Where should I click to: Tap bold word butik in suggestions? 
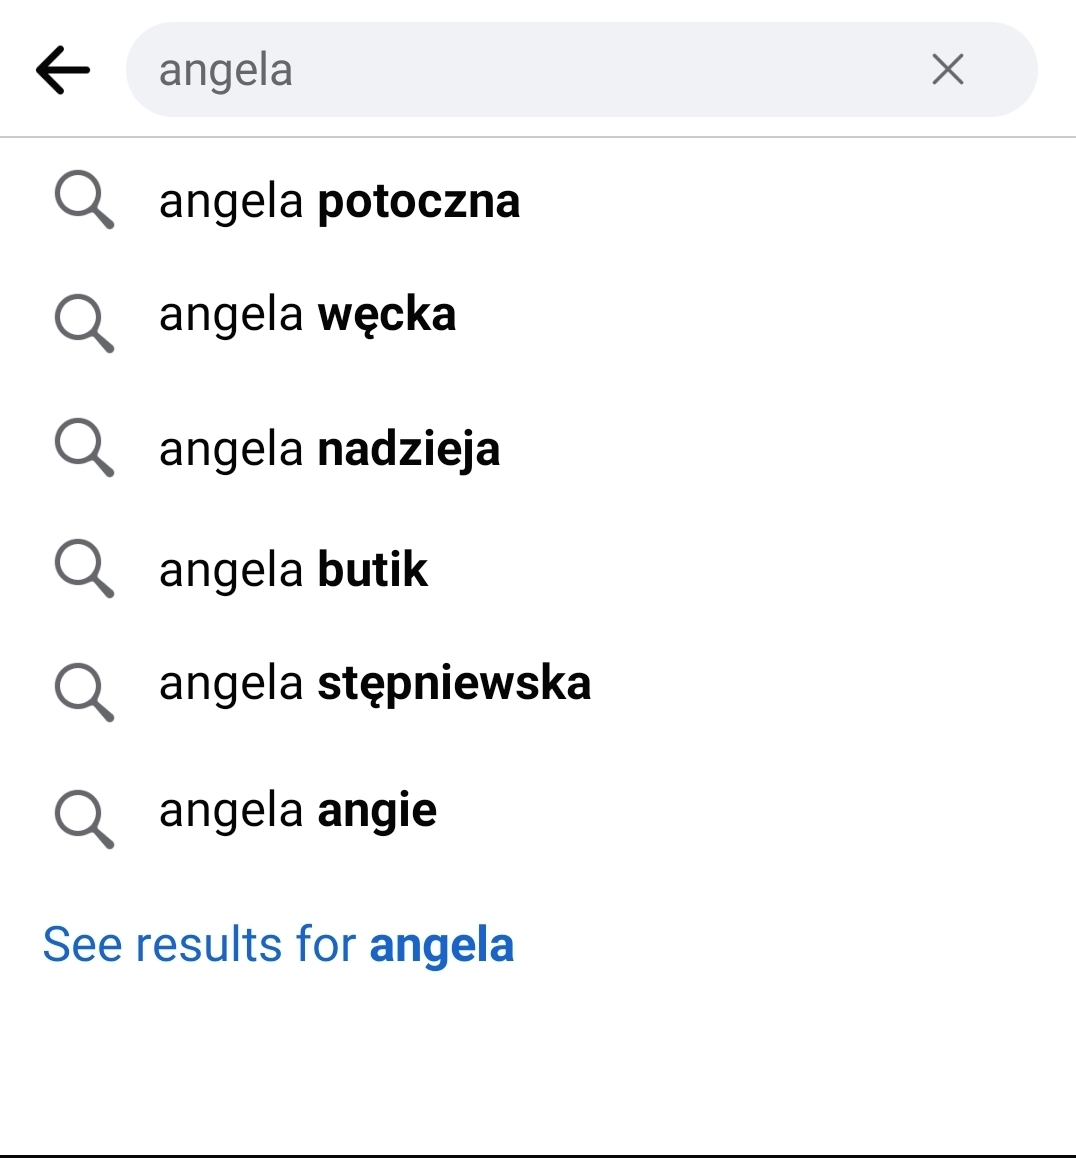click(372, 570)
